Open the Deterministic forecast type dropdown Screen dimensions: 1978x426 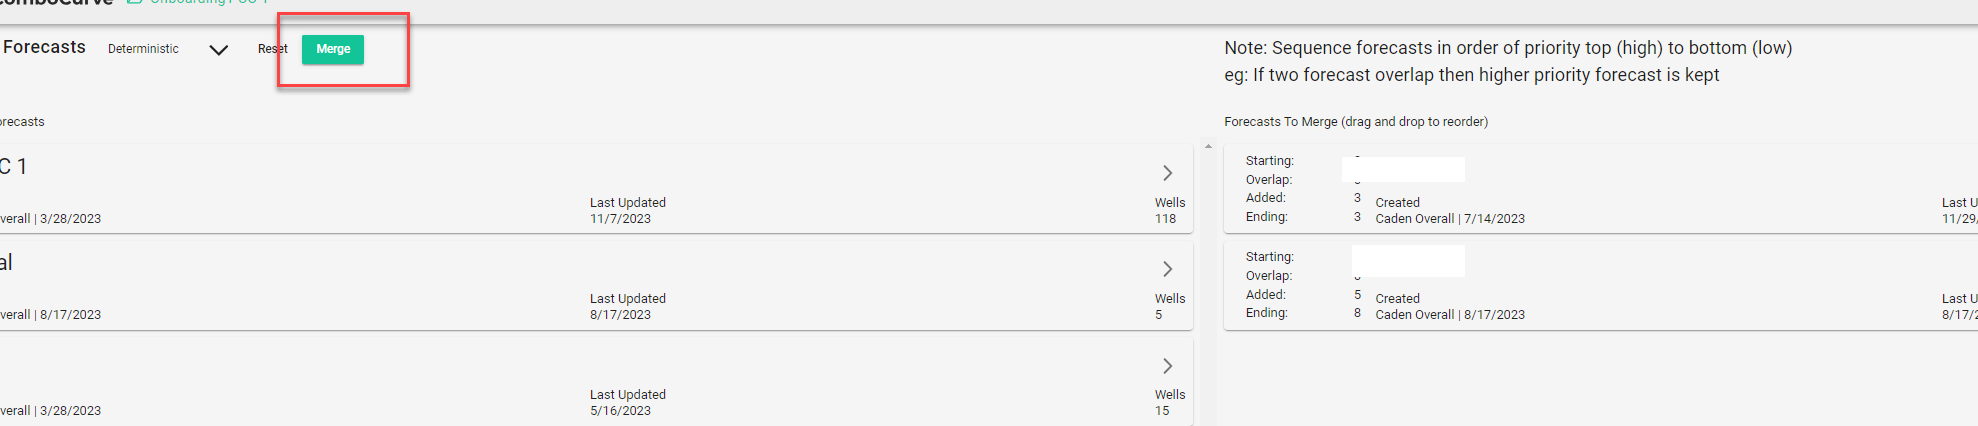click(x=168, y=49)
